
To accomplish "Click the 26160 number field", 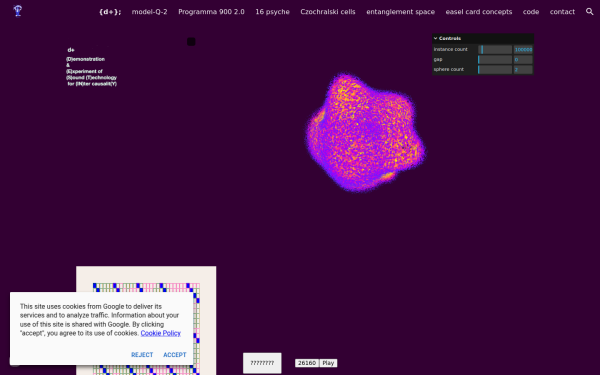I will pos(307,363).
